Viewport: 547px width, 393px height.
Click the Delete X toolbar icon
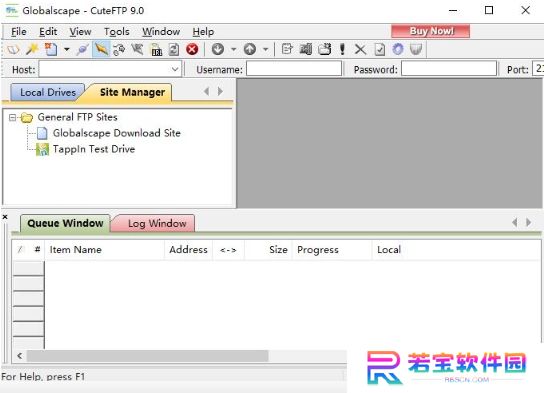(x=360, y=49)
